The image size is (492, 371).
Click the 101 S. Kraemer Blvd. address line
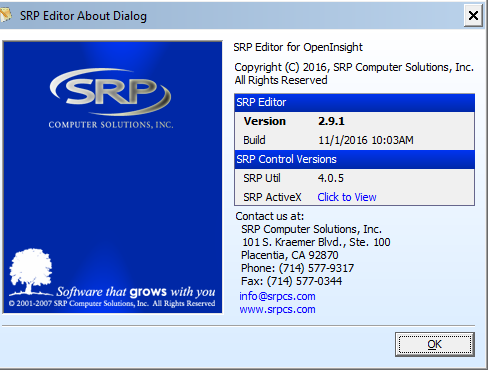[316, 242]
